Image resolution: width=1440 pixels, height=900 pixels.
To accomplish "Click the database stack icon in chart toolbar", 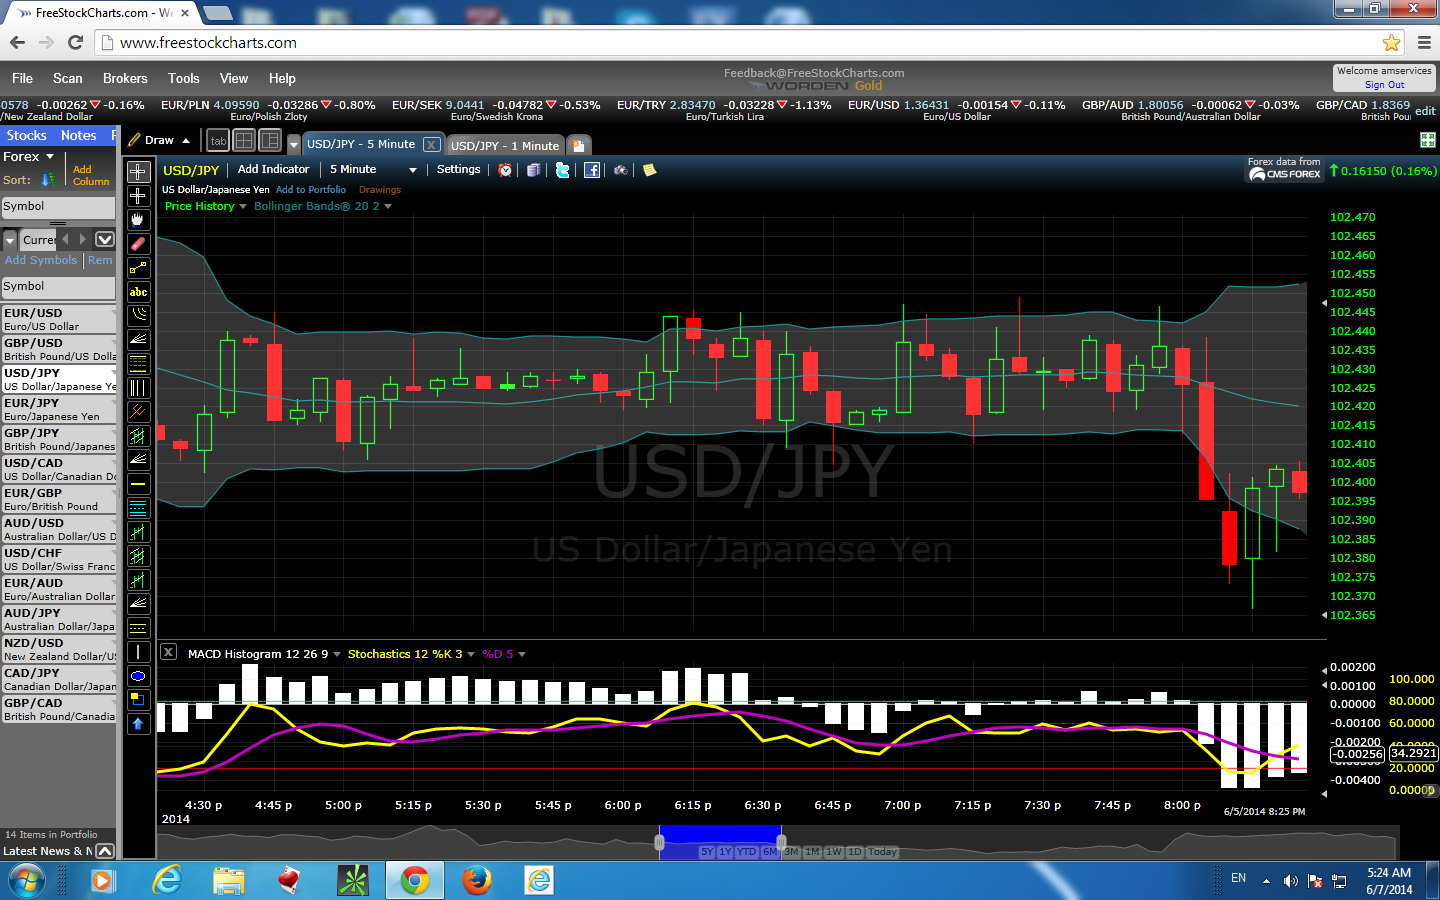I will point(534,170).
